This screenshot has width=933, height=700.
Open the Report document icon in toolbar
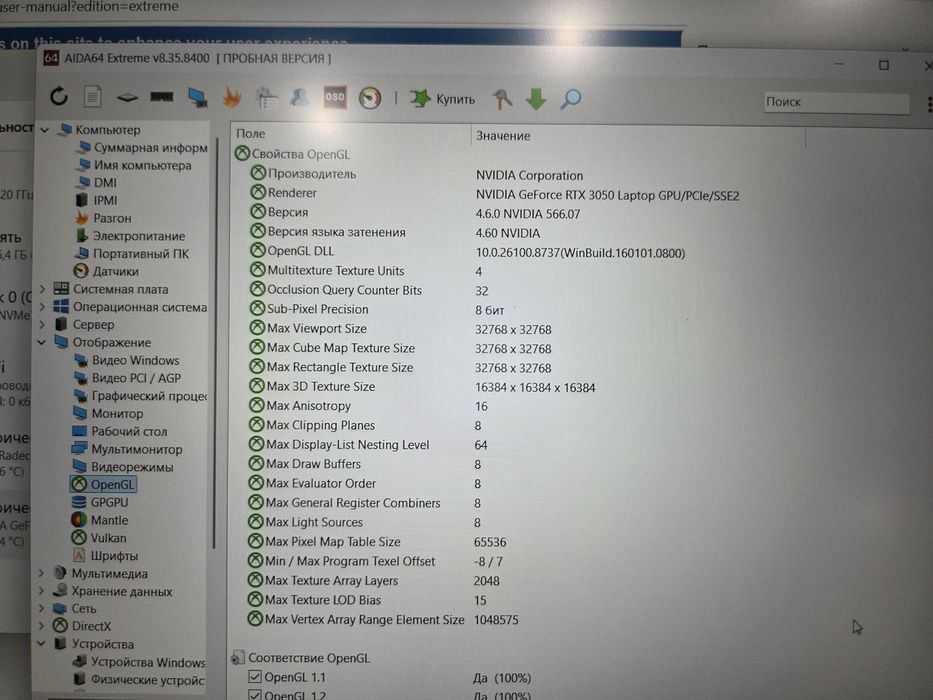point(92,96)
